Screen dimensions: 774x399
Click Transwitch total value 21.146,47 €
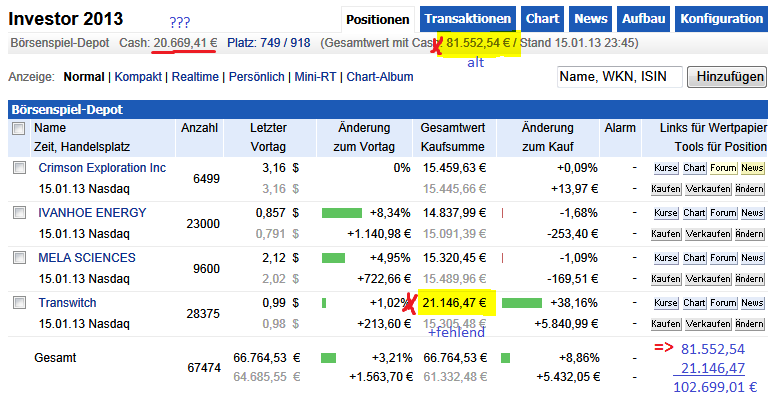pyautogui.click(x=455, y=303)
